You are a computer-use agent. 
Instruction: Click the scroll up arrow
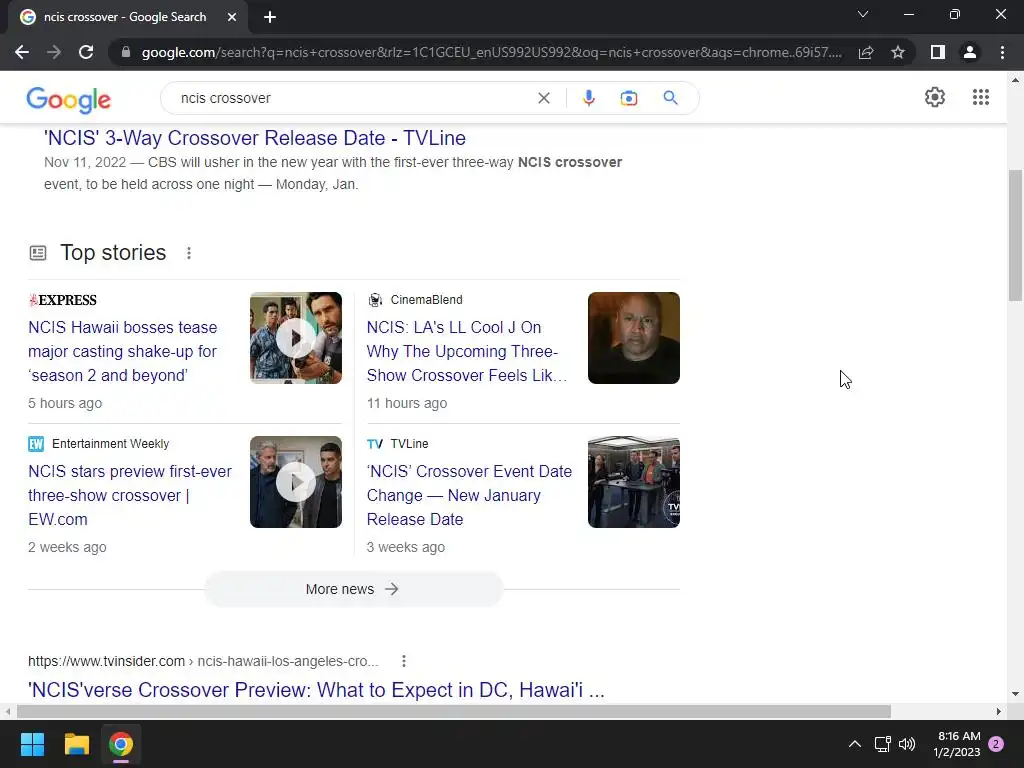tap(1015, 80)
